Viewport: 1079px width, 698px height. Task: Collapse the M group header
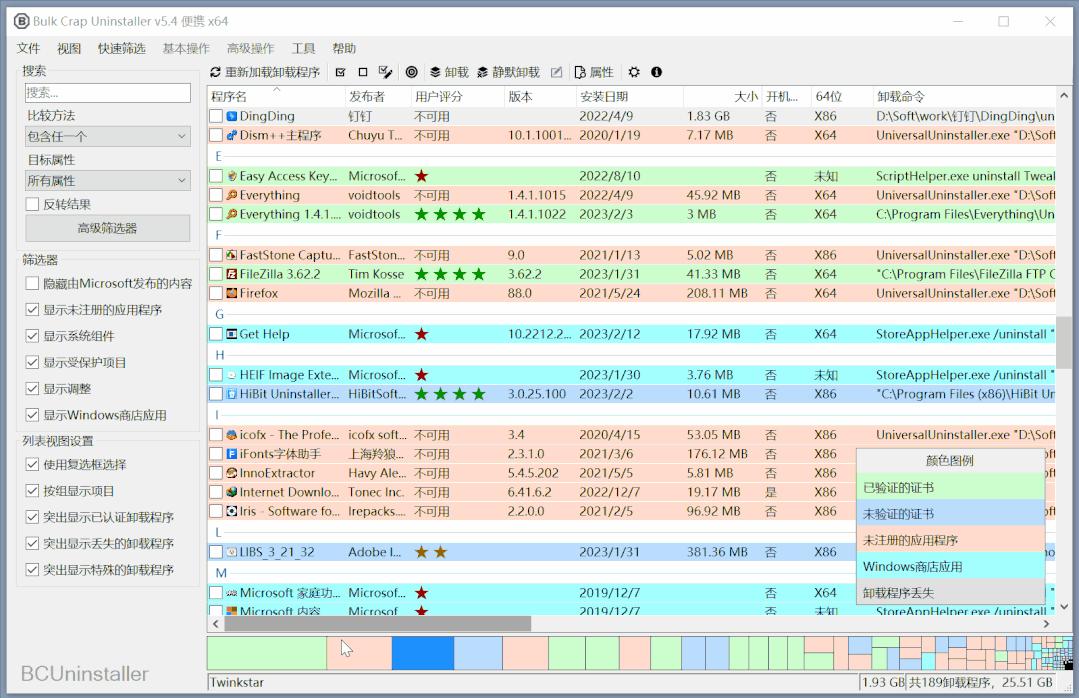[217, 572]
